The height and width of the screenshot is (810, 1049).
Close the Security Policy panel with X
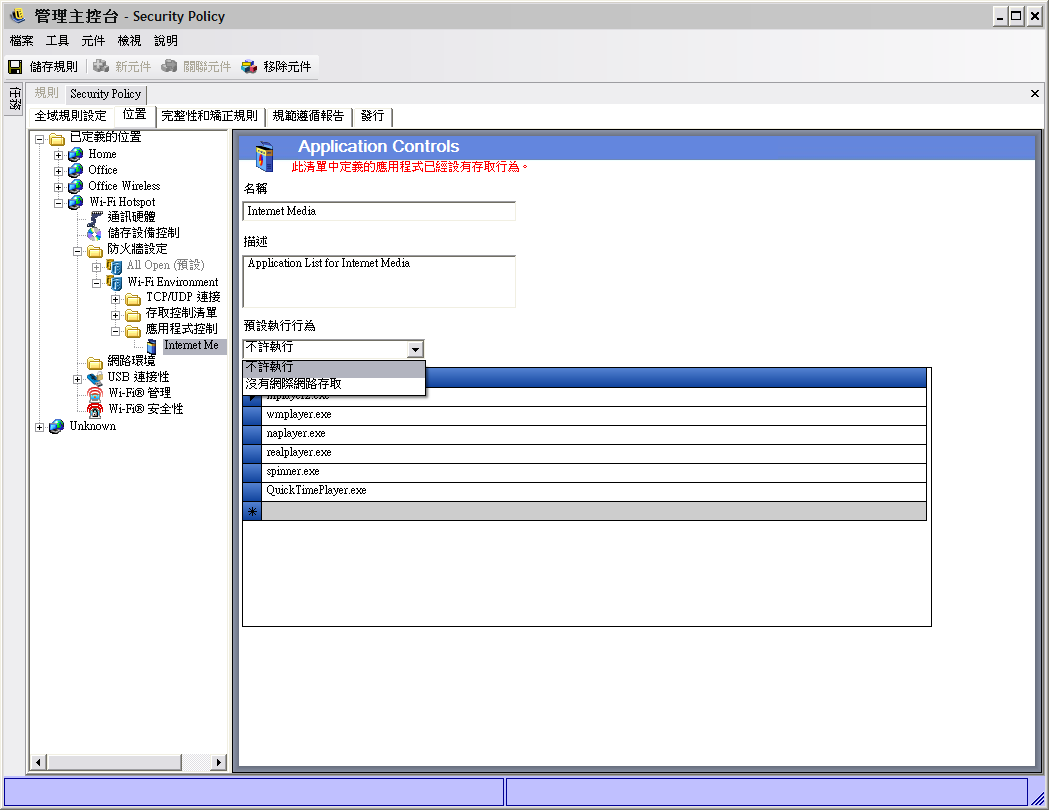click(1034, 94)
